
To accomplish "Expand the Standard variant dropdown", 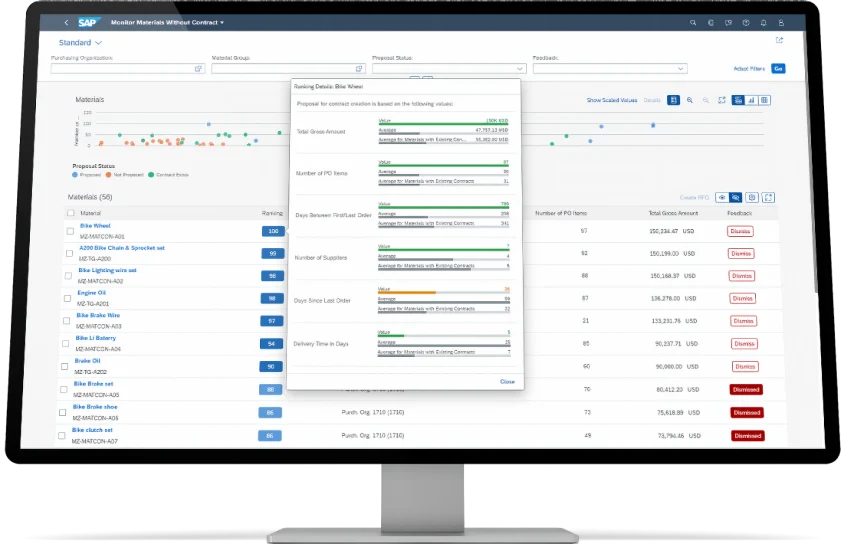I will 98,43.
